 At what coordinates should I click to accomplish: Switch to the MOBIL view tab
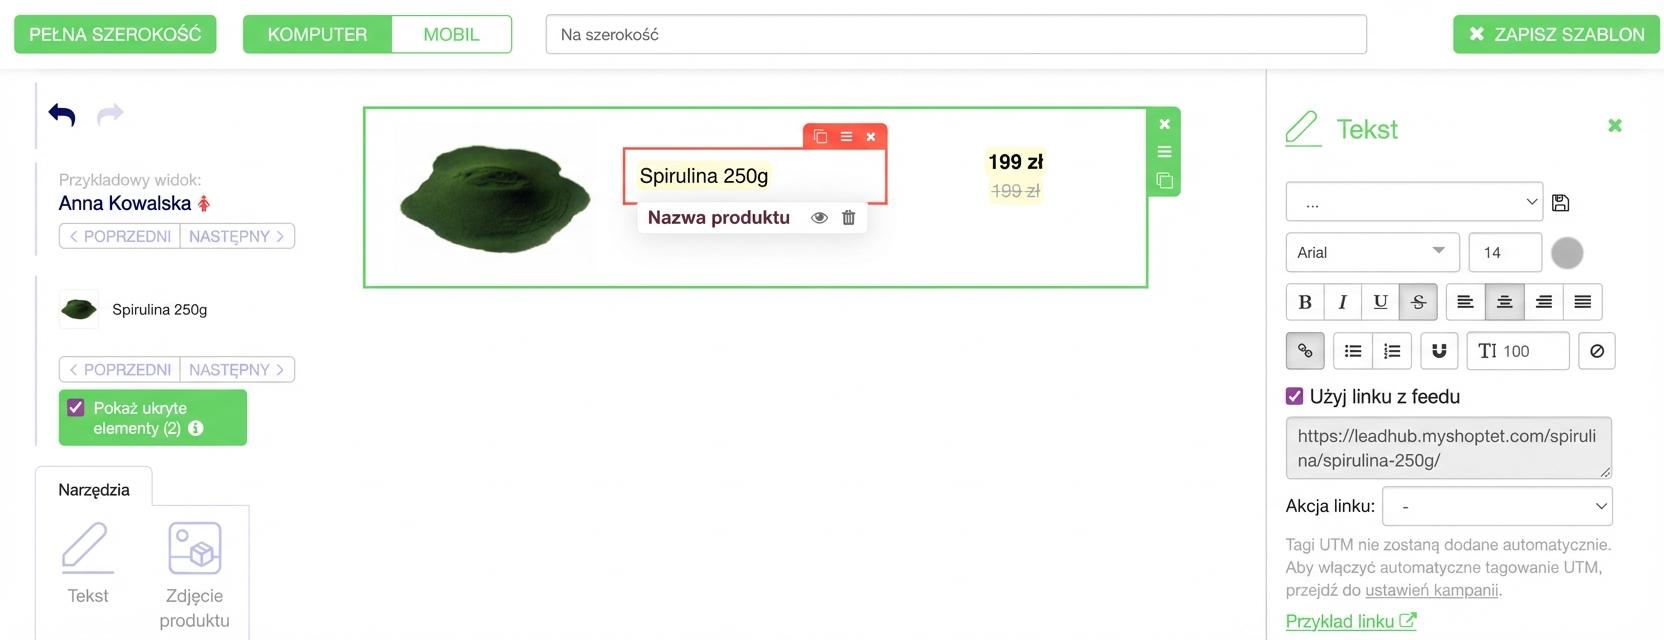451,34
